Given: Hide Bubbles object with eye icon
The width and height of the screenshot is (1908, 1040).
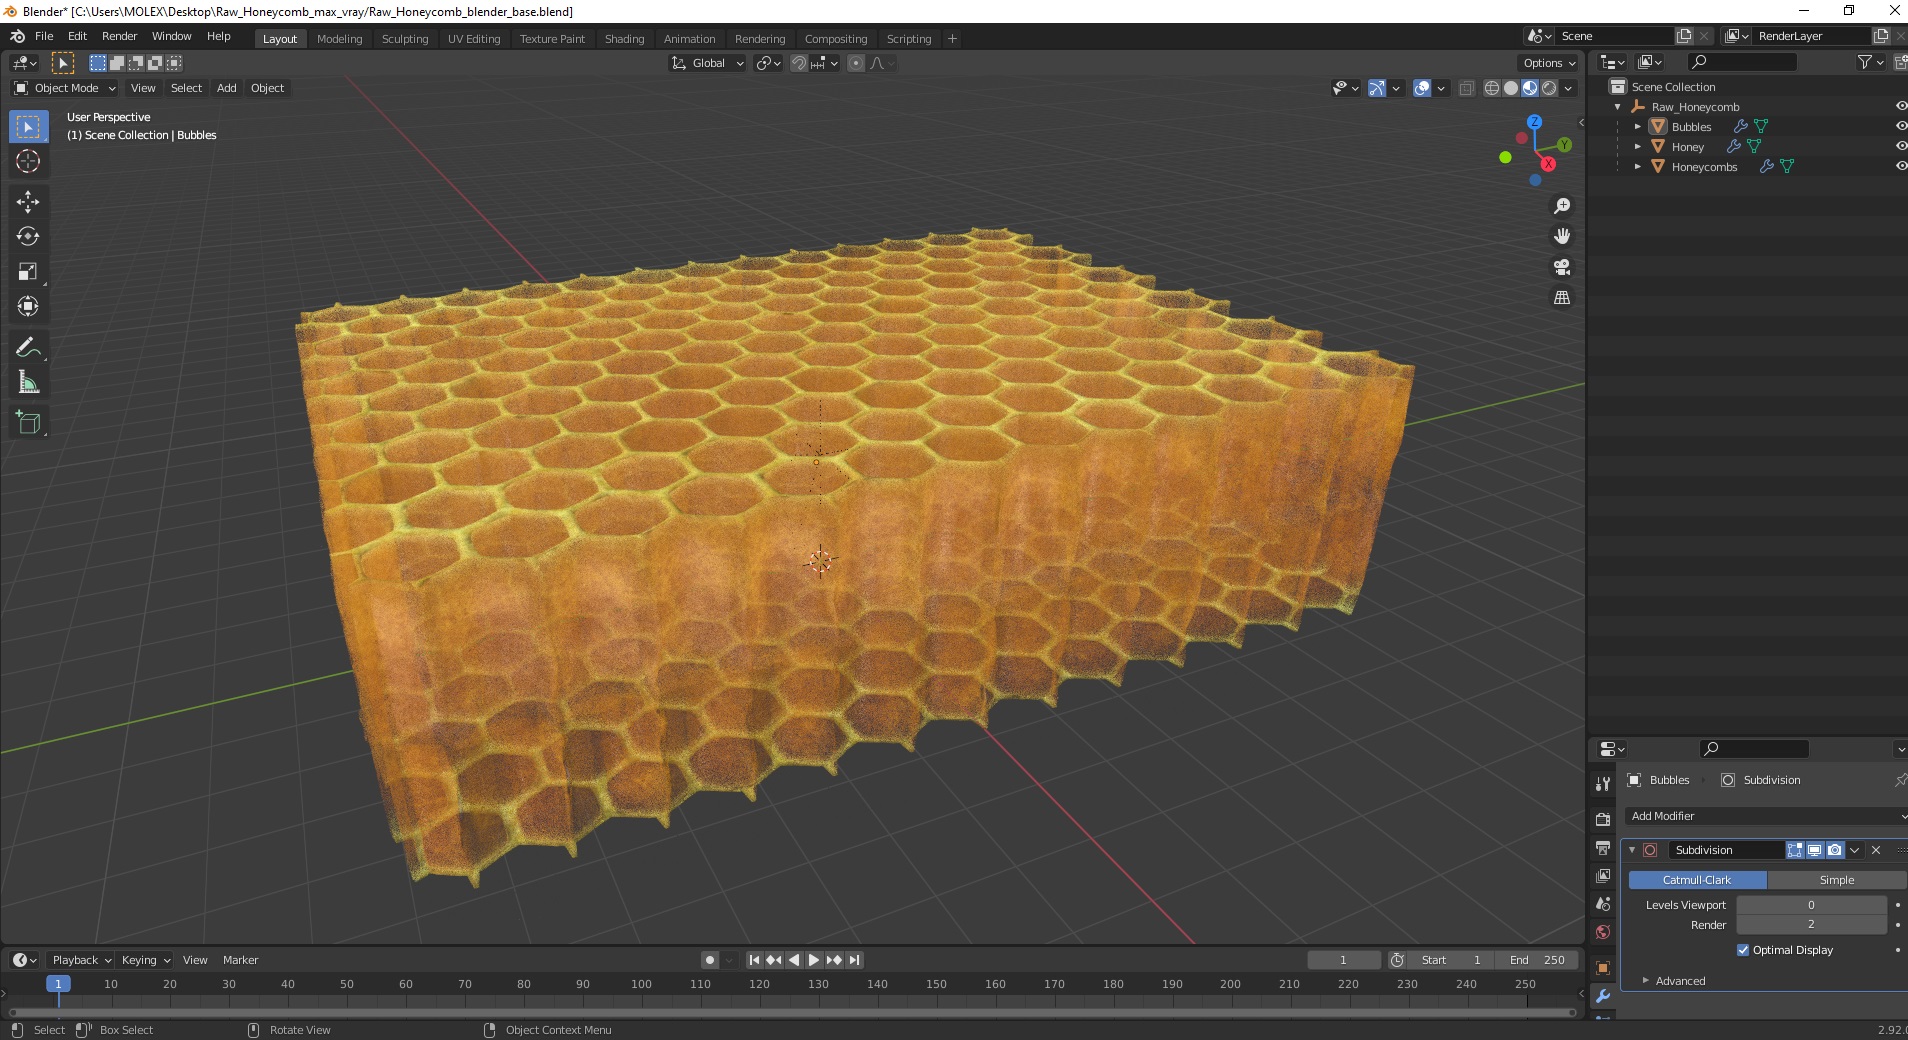Looking at the screenshot, I should point(1901,126).
